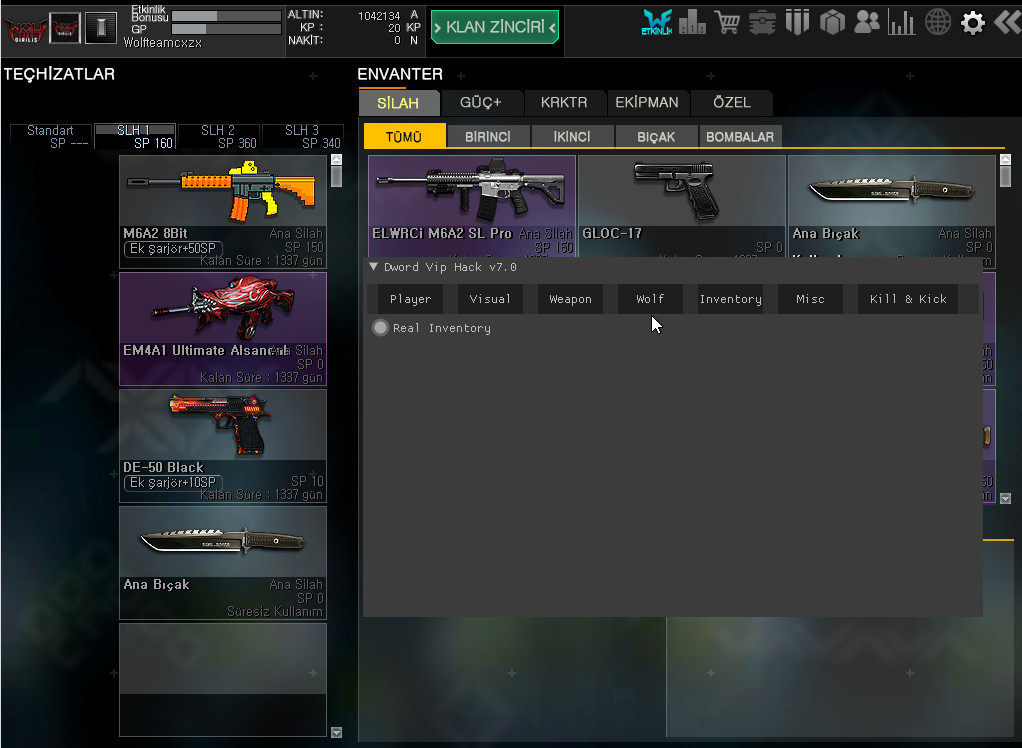Open the Kill & Kick hack tab
This screenshot has width=1022, height=748.
[908, 299]
